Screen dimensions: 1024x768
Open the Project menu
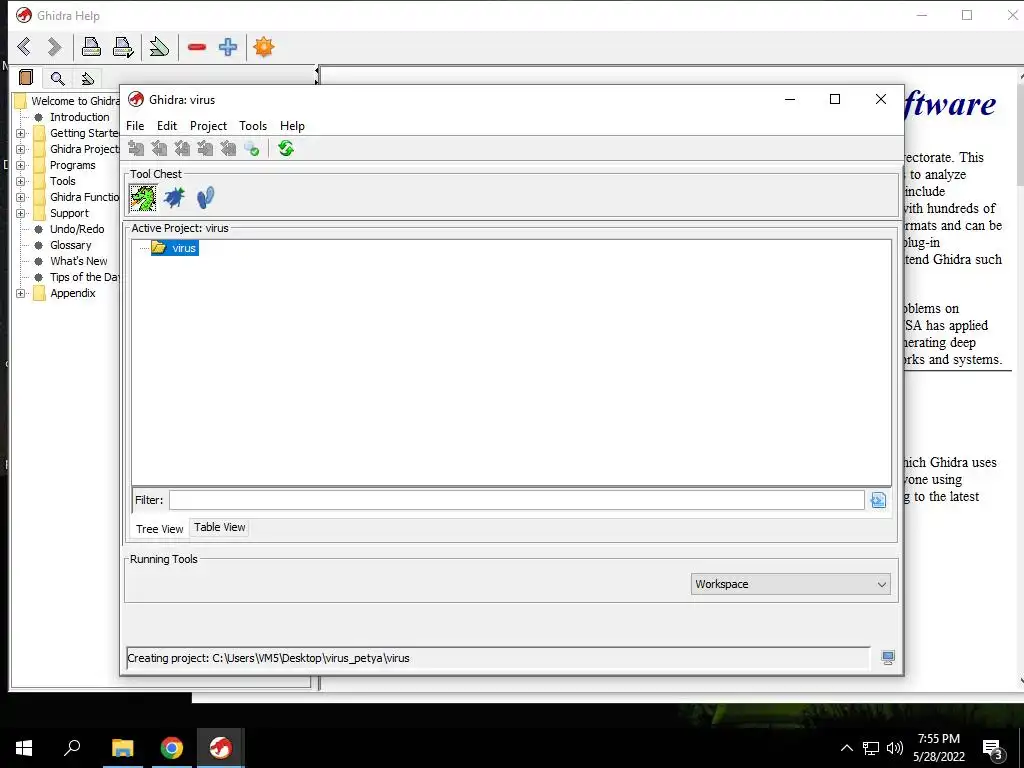click(208, 126)
